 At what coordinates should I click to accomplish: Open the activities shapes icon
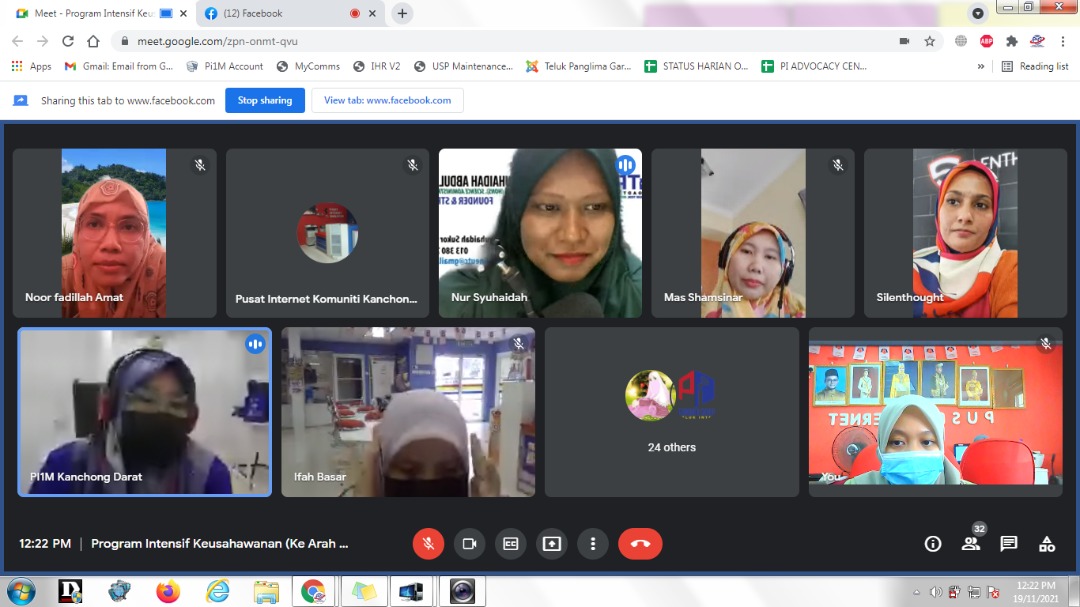1046,544
